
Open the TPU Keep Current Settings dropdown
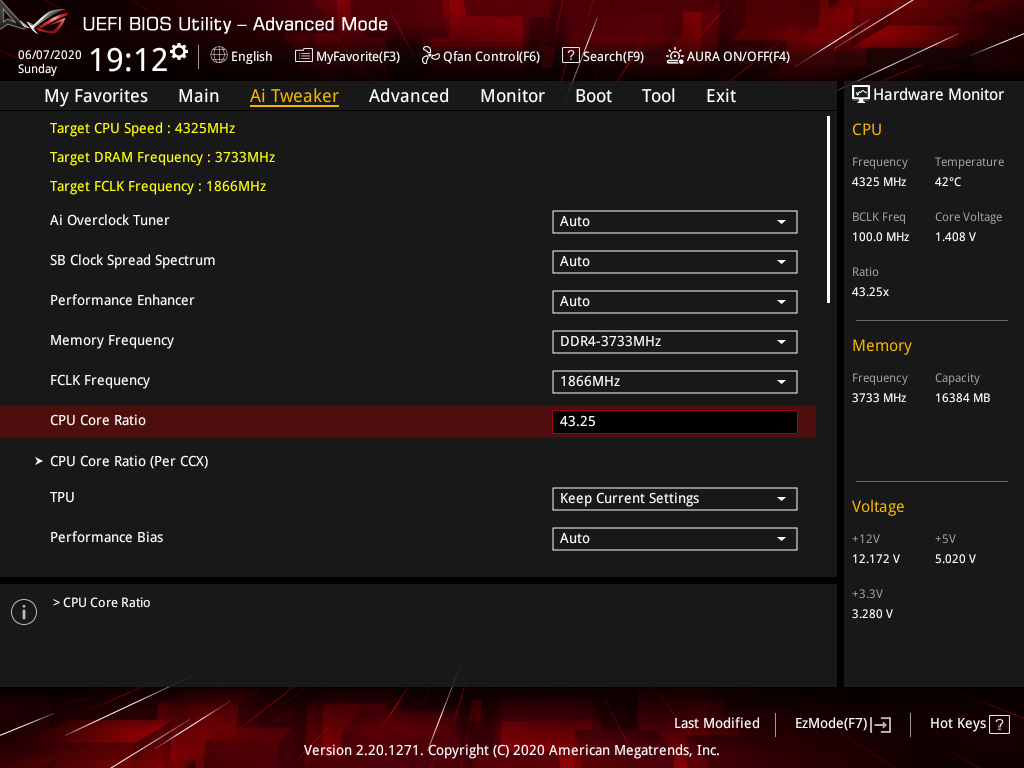click(x=675, y=499)
